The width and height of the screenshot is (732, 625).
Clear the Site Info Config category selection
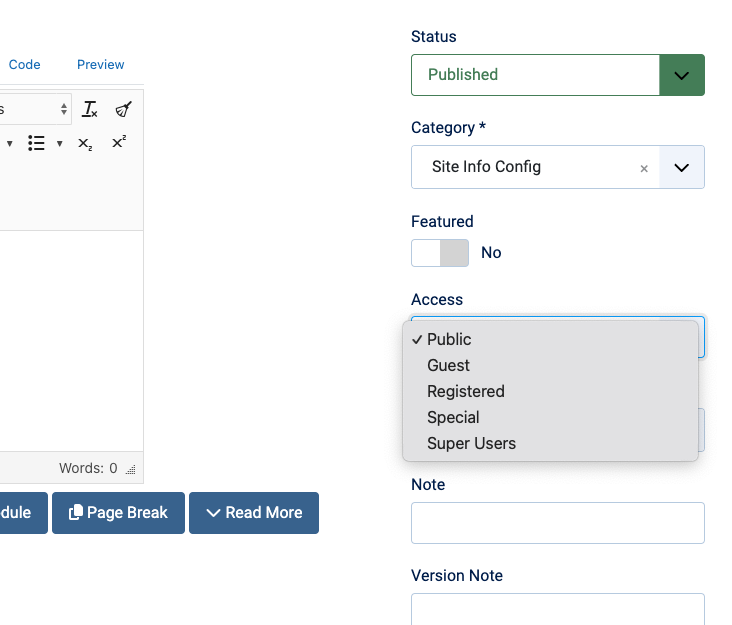click(x=644, y=168)
